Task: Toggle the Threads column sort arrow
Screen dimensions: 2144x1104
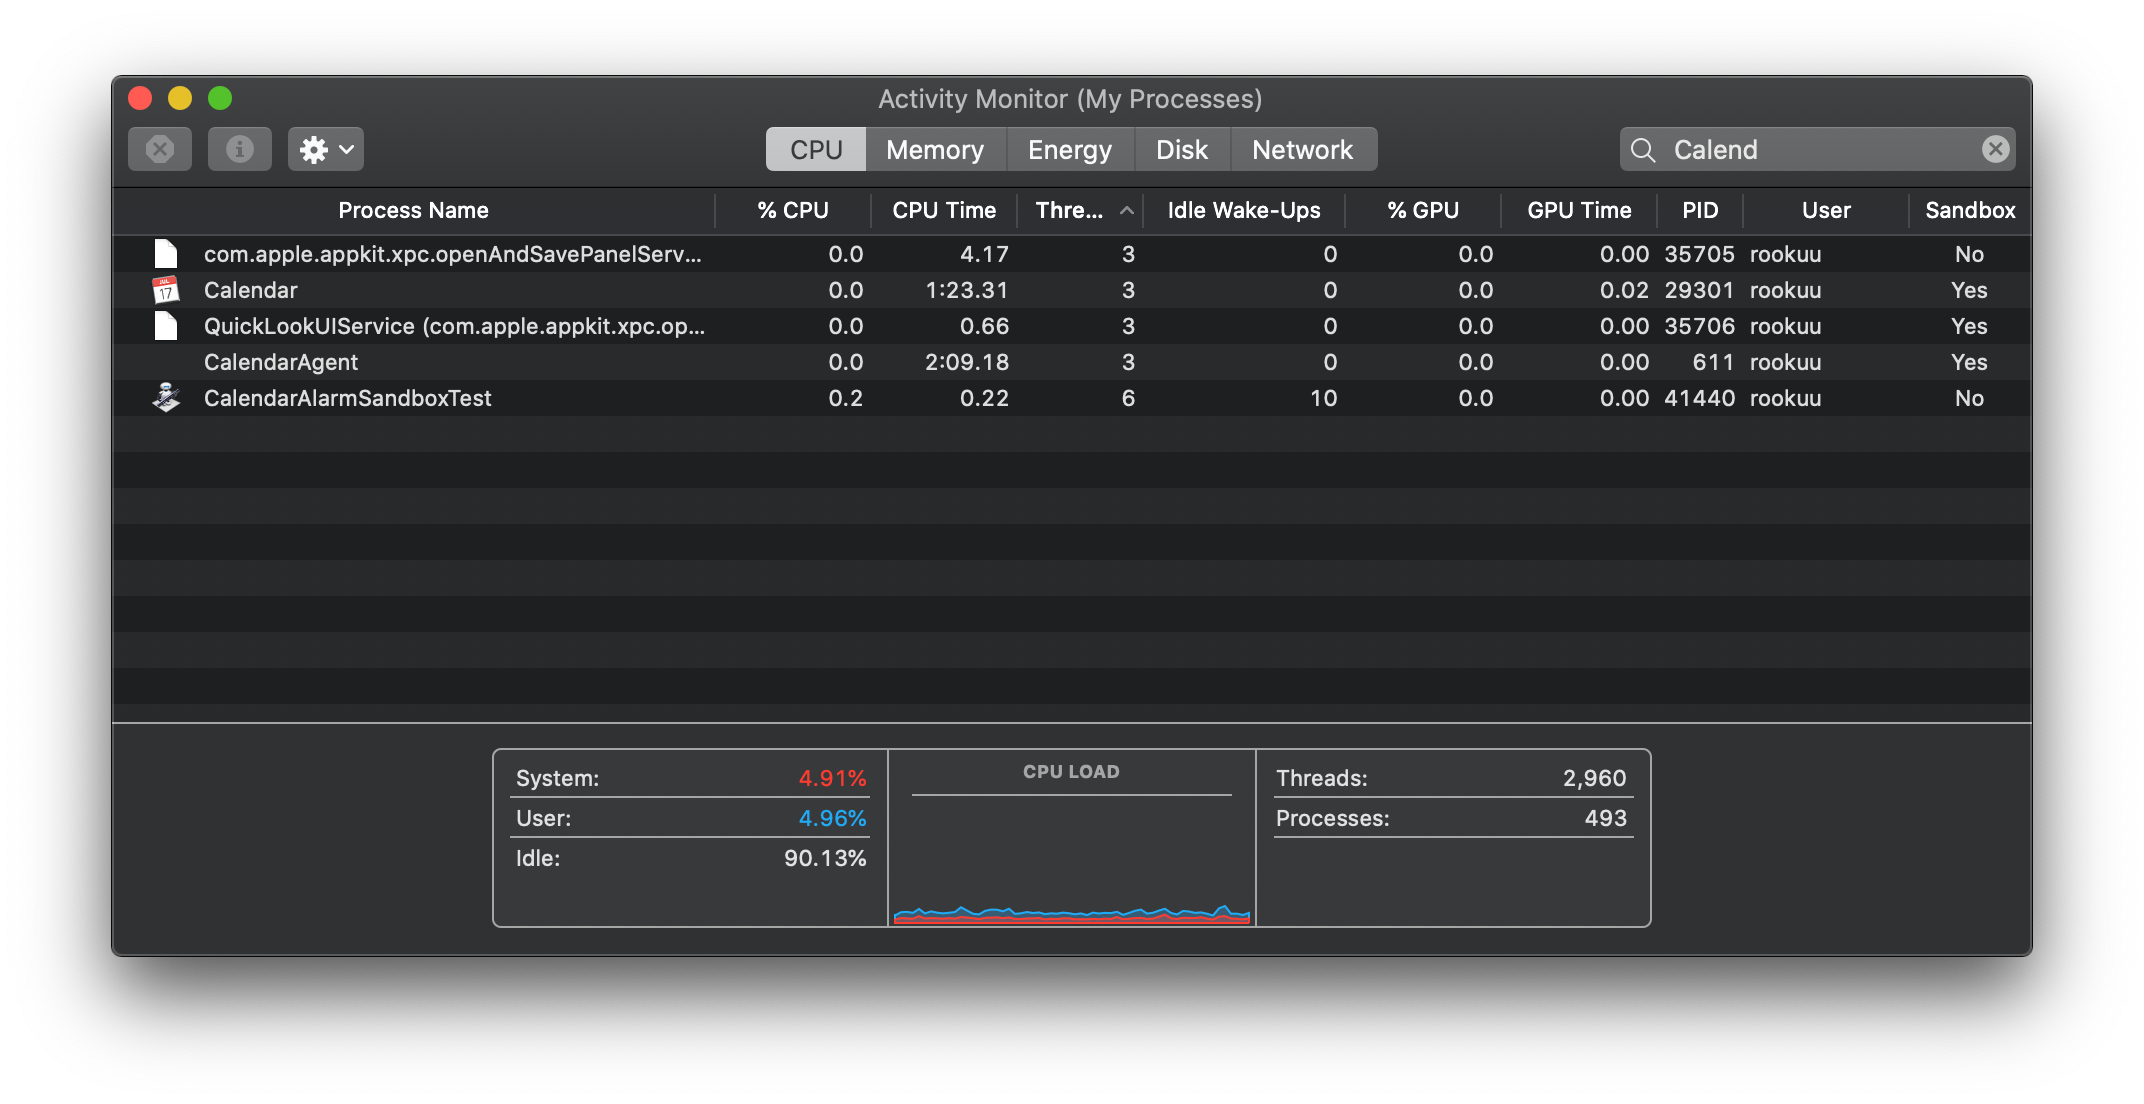Action: pyautogui.click(x=1127, y=210)
